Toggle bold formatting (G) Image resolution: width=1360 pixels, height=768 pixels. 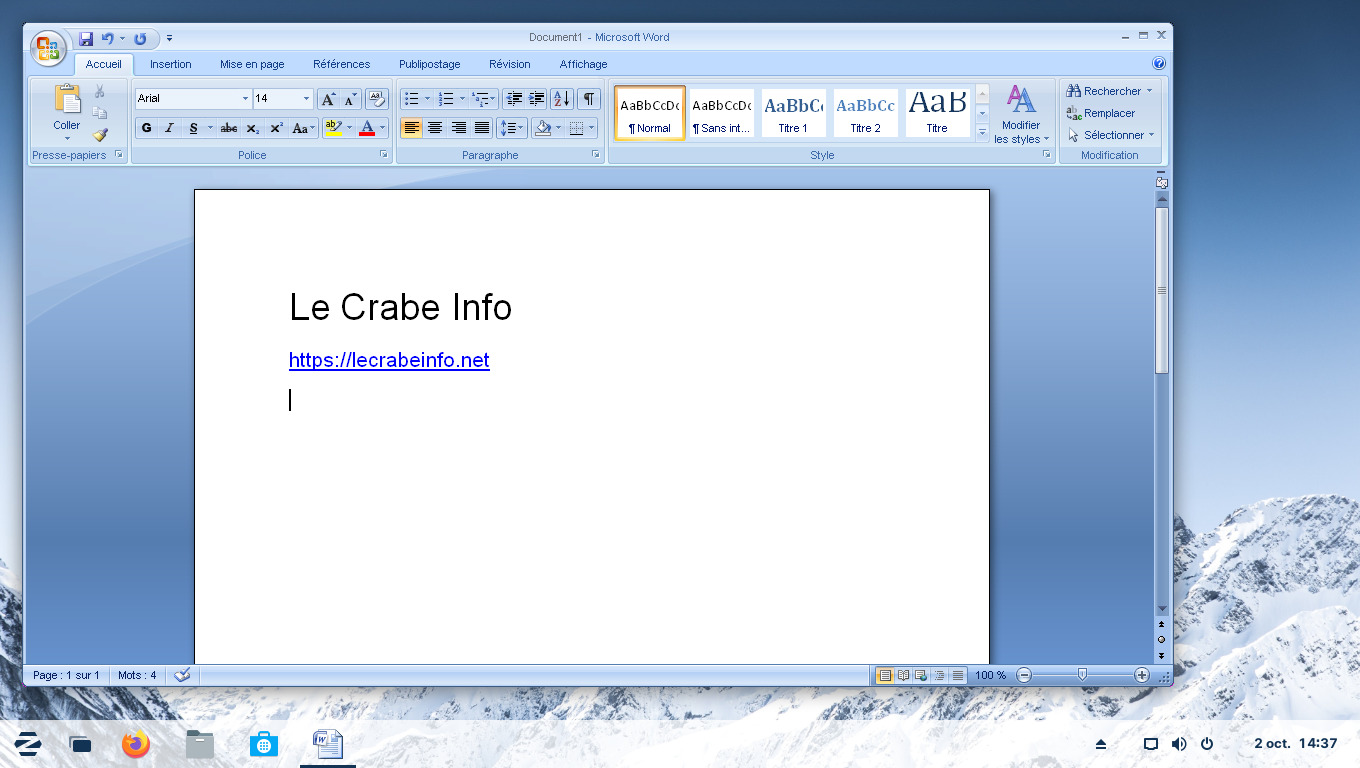pyautogui.click(x=147, y=128)
